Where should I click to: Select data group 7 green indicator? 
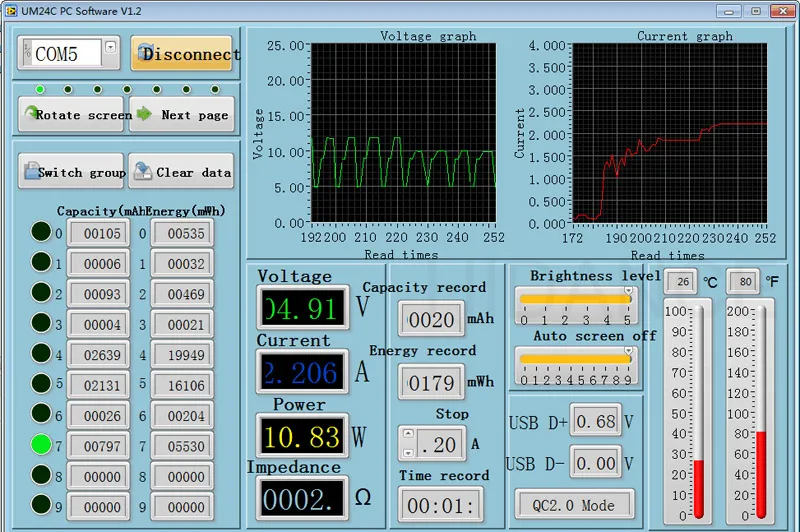pyautogui.click(x=41, y=444)
